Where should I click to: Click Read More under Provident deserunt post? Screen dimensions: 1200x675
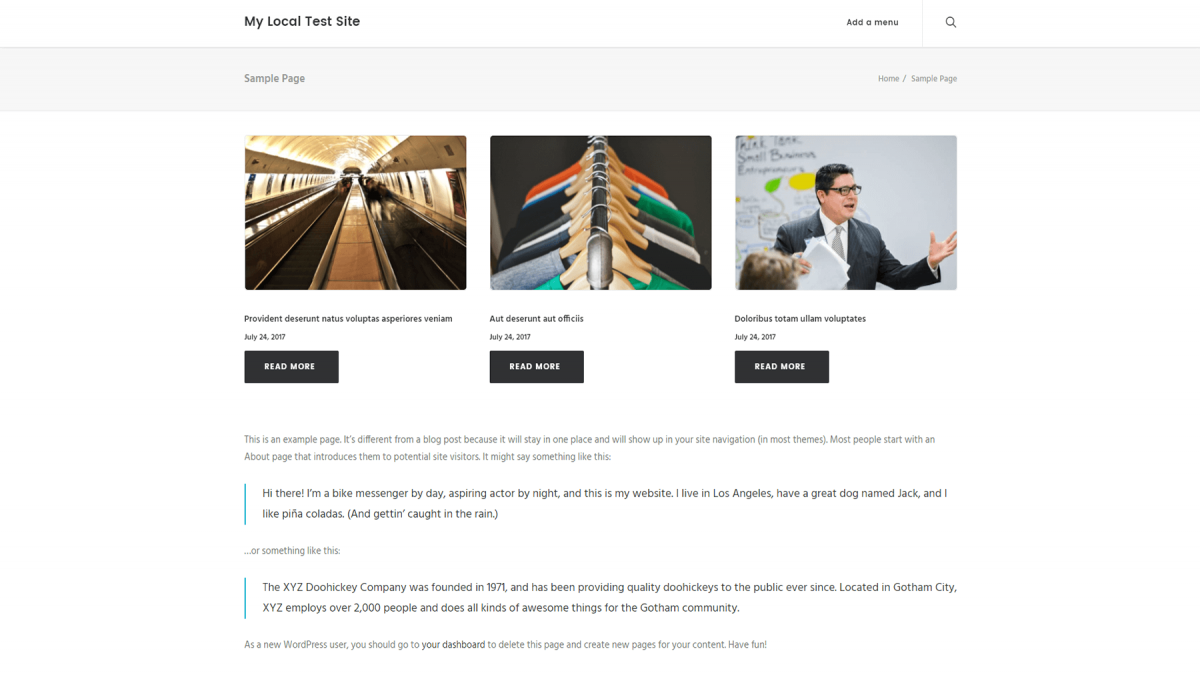pos(291,367)
